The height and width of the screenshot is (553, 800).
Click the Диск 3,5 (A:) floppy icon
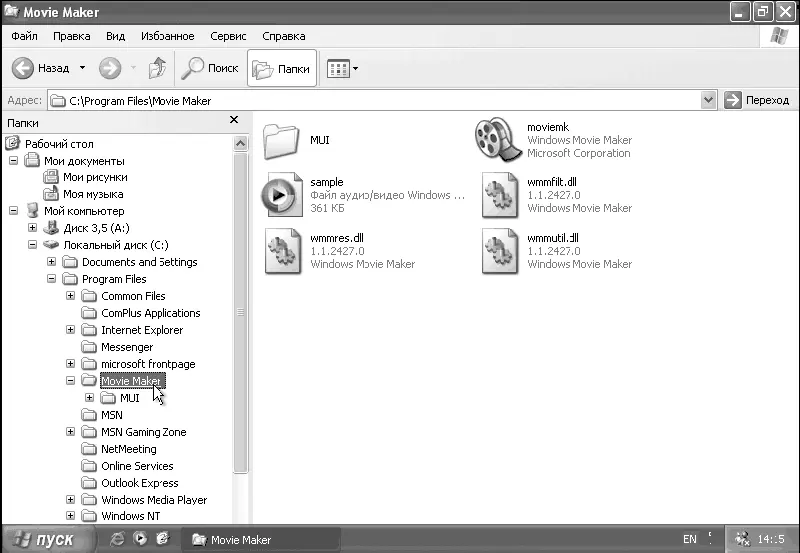(x=51, y=228)
